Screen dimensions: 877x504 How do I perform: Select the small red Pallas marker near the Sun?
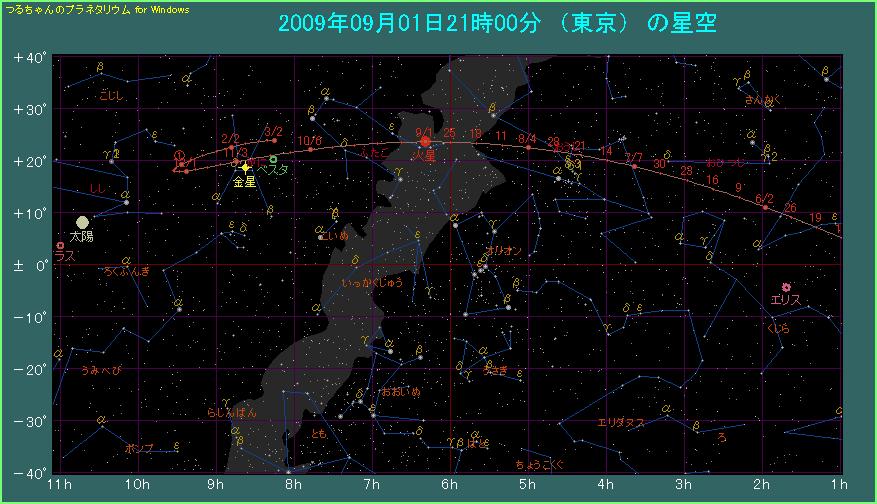coord(60,245)
